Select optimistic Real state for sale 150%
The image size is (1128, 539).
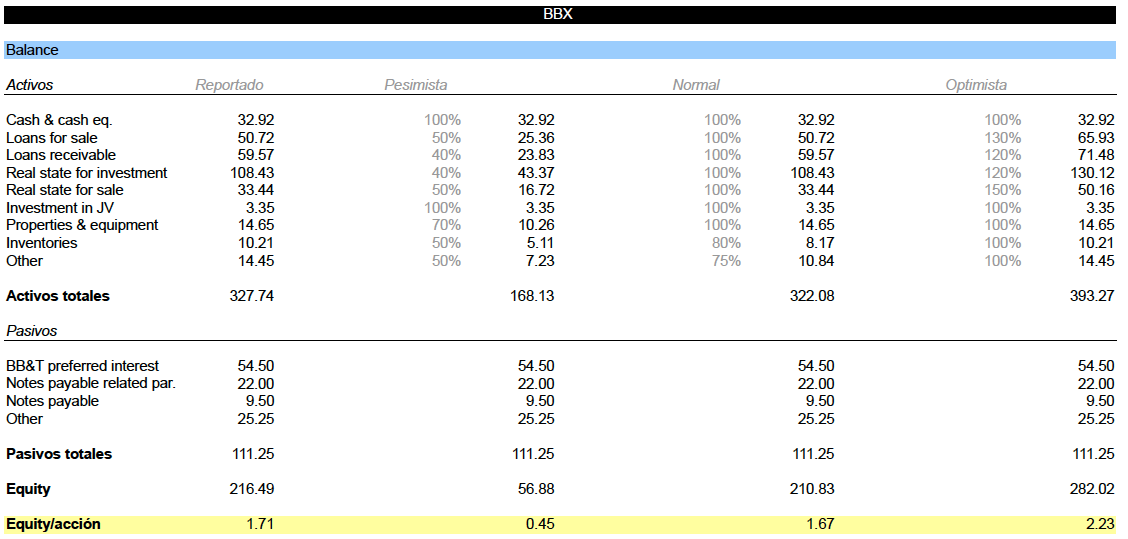point(1003,190)
